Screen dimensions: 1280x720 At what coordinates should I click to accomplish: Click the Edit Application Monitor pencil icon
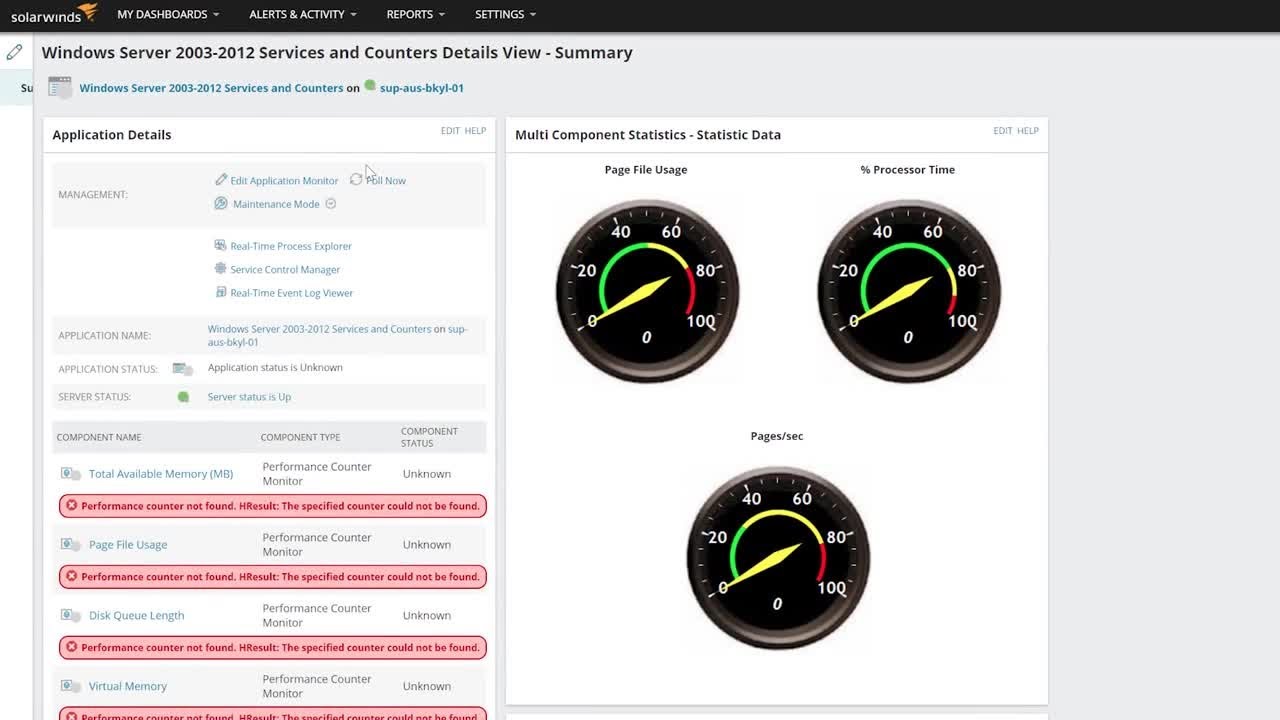pyautogui.click(x=221, y=180)
